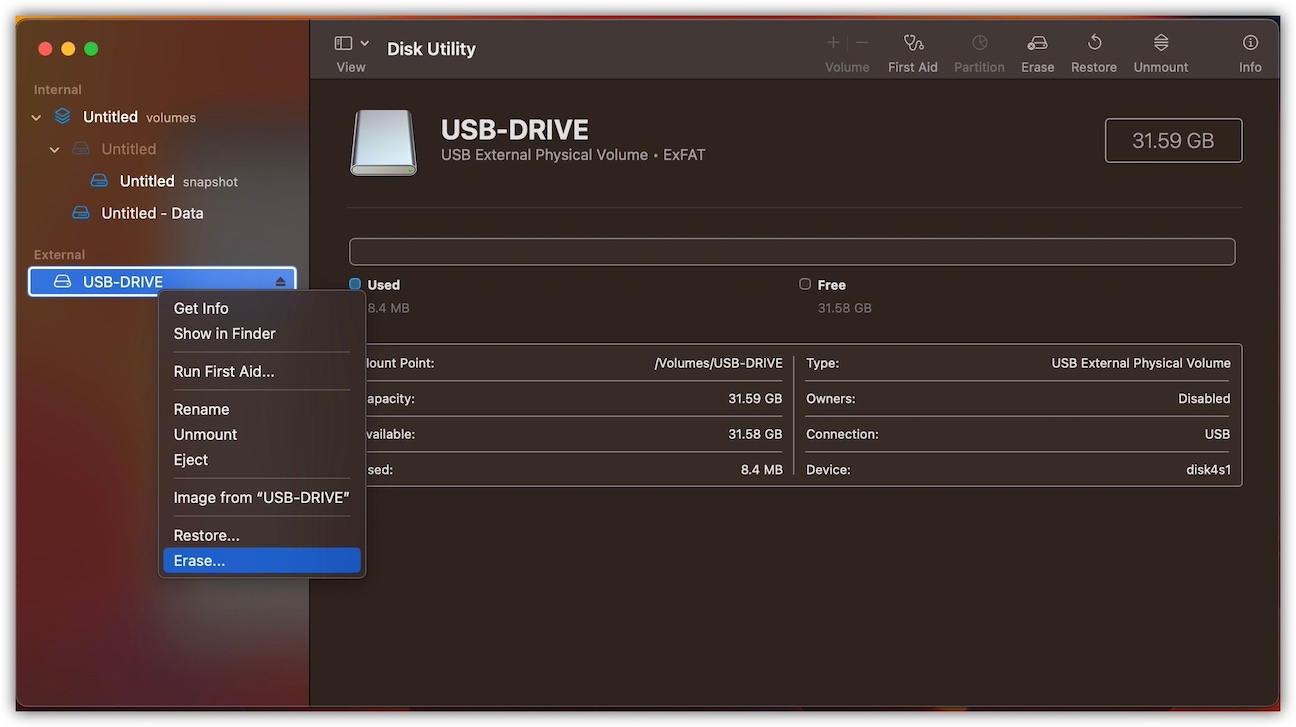The height and width of the screenshot is (727, 1296).
Task: Click the External section header
Action: click(59, 255)
